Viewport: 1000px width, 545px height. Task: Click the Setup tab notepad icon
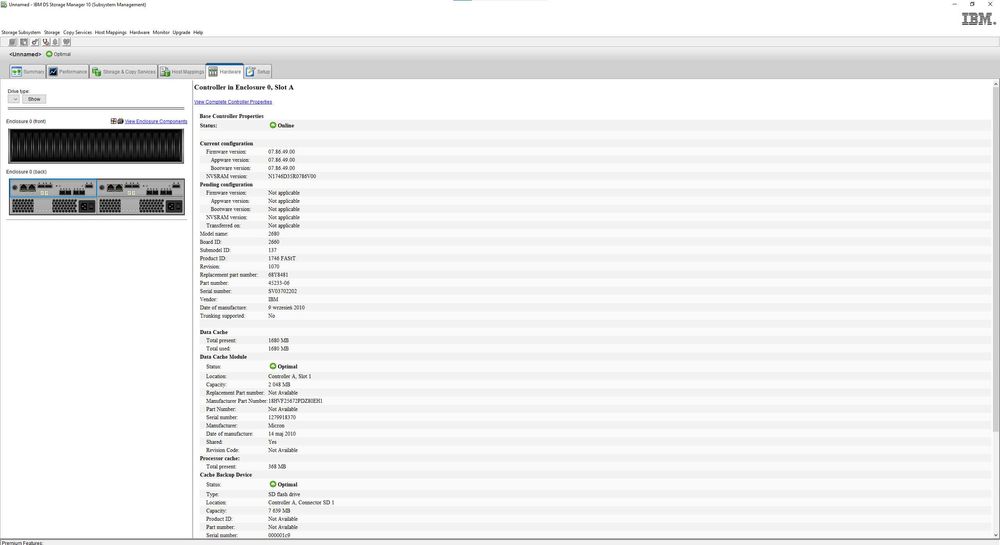tap(250, 71)
